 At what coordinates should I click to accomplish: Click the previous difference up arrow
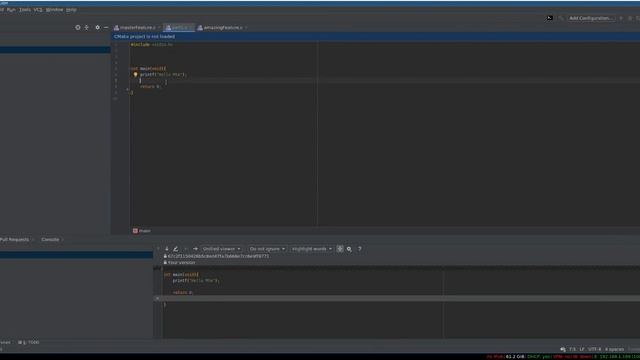coord(158,249)
